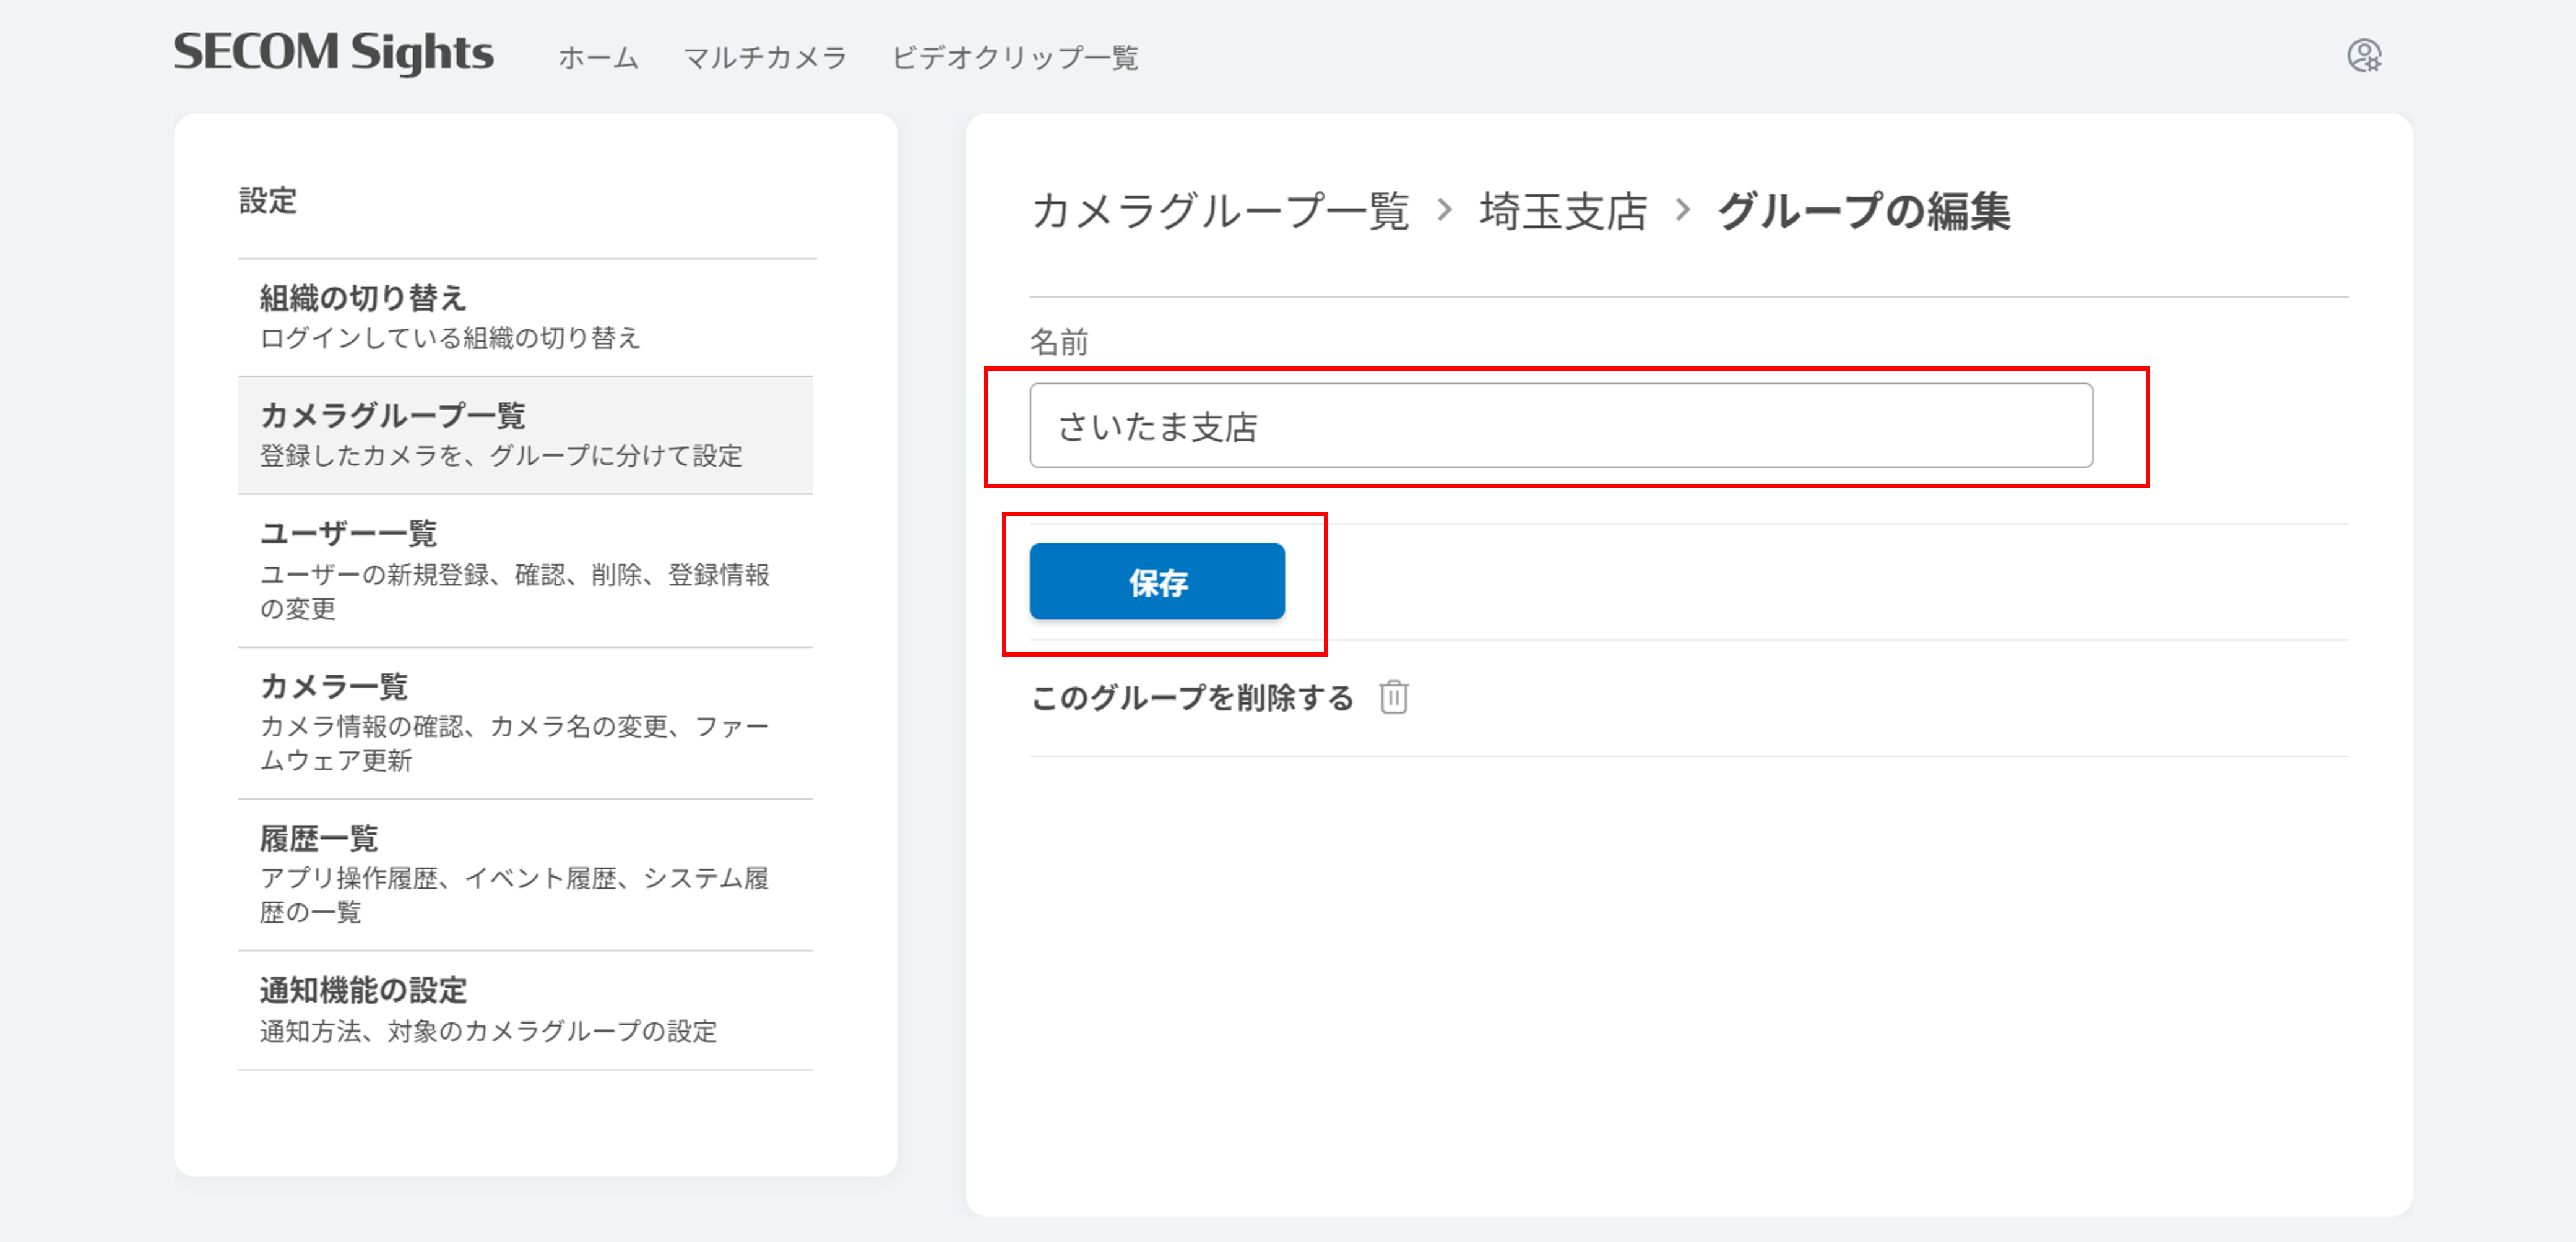Click カメラグループ一覧 breadcrumb link
The width and height of the screenshot is (2576, 1242).
[x=1220, y=211]
